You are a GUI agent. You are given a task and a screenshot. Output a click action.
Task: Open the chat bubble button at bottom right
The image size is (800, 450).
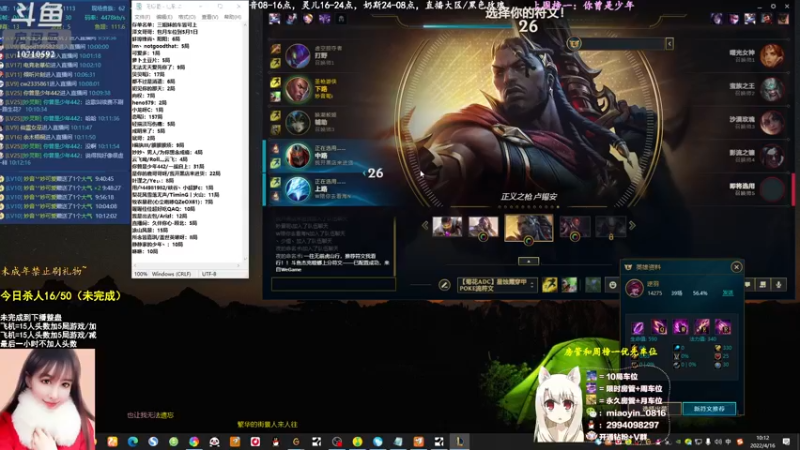(747, 285)
